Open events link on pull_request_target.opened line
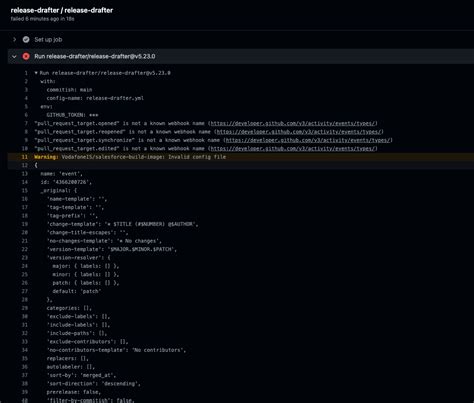Viewport: 474px width, 403px height. click(293, 123)
